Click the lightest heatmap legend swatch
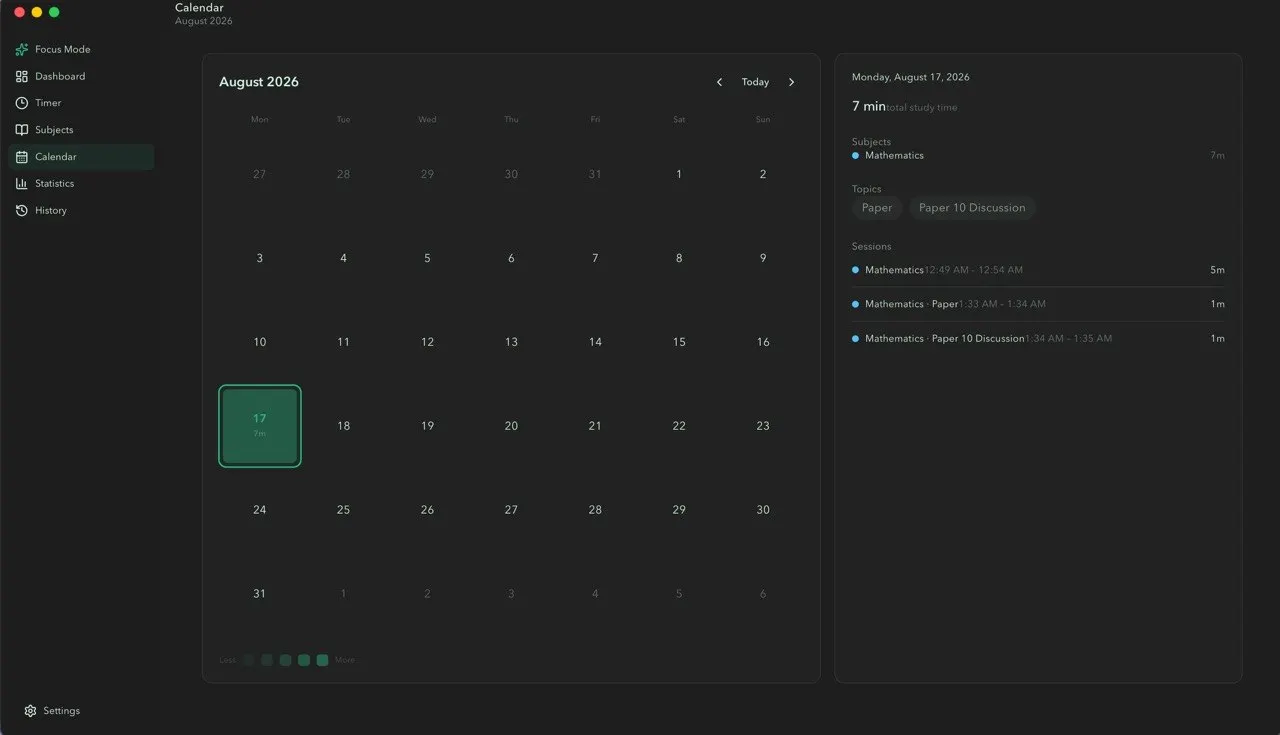Image resolution: width=1280 pixels, height=735 pixels. 248,660
